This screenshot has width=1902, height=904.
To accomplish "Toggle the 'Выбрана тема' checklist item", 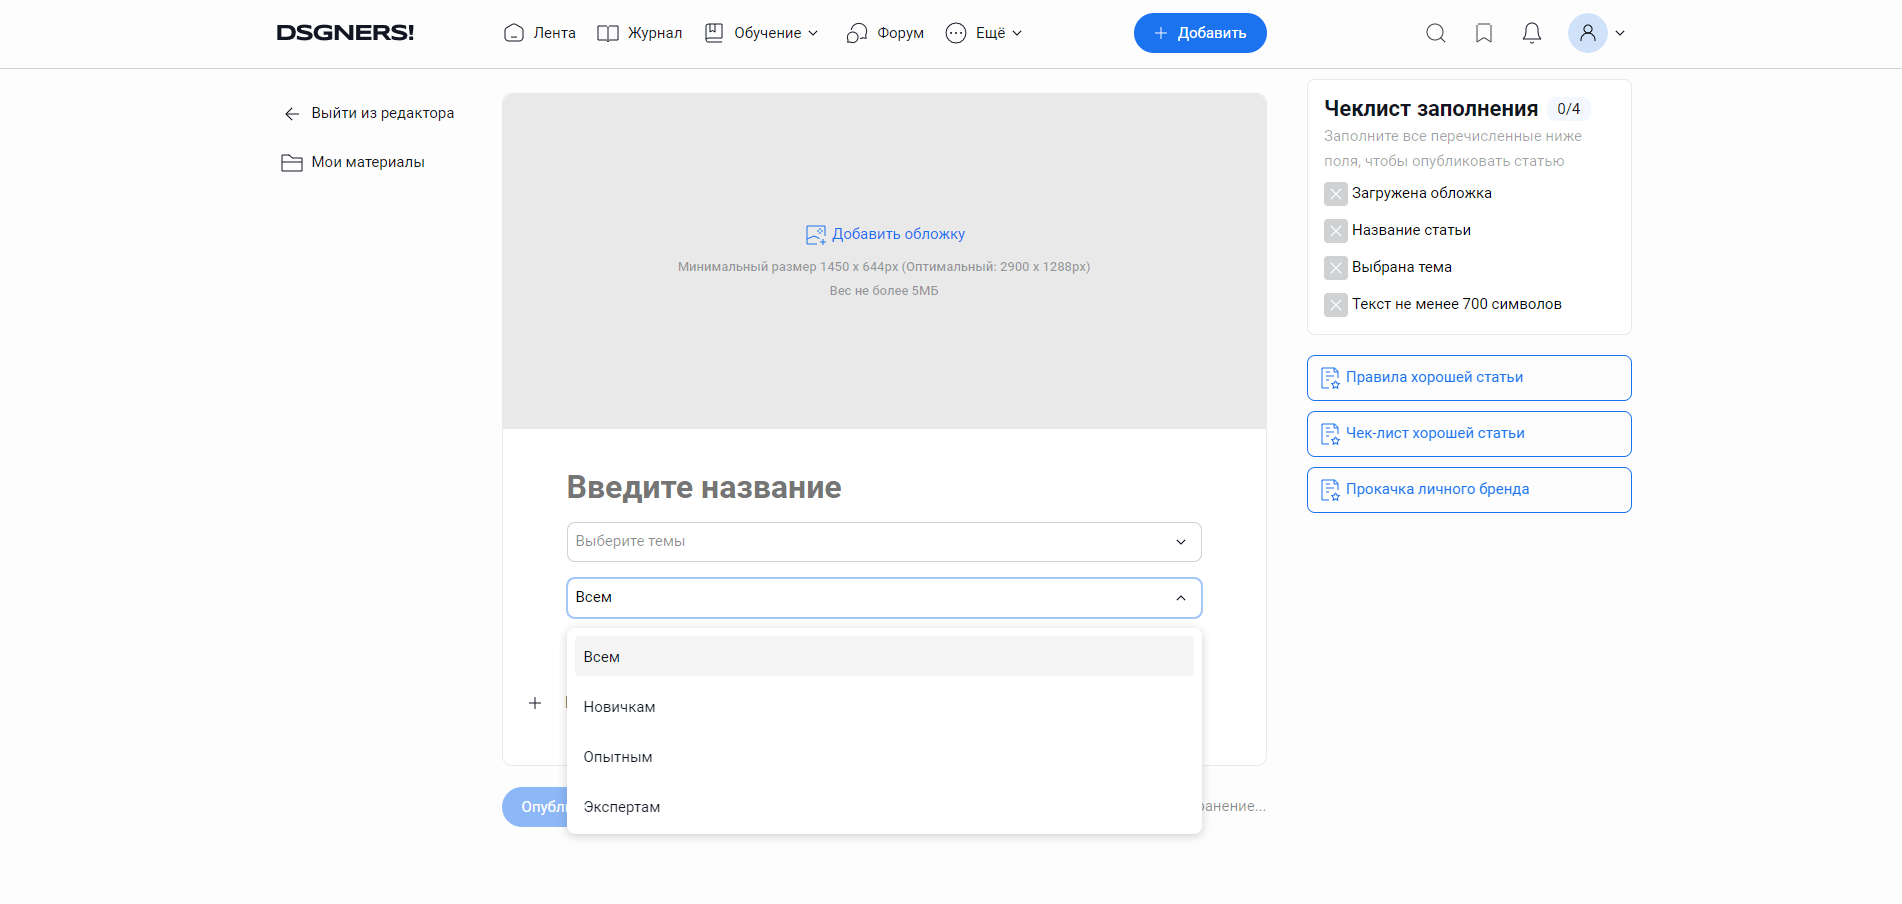I will 1335,267.
